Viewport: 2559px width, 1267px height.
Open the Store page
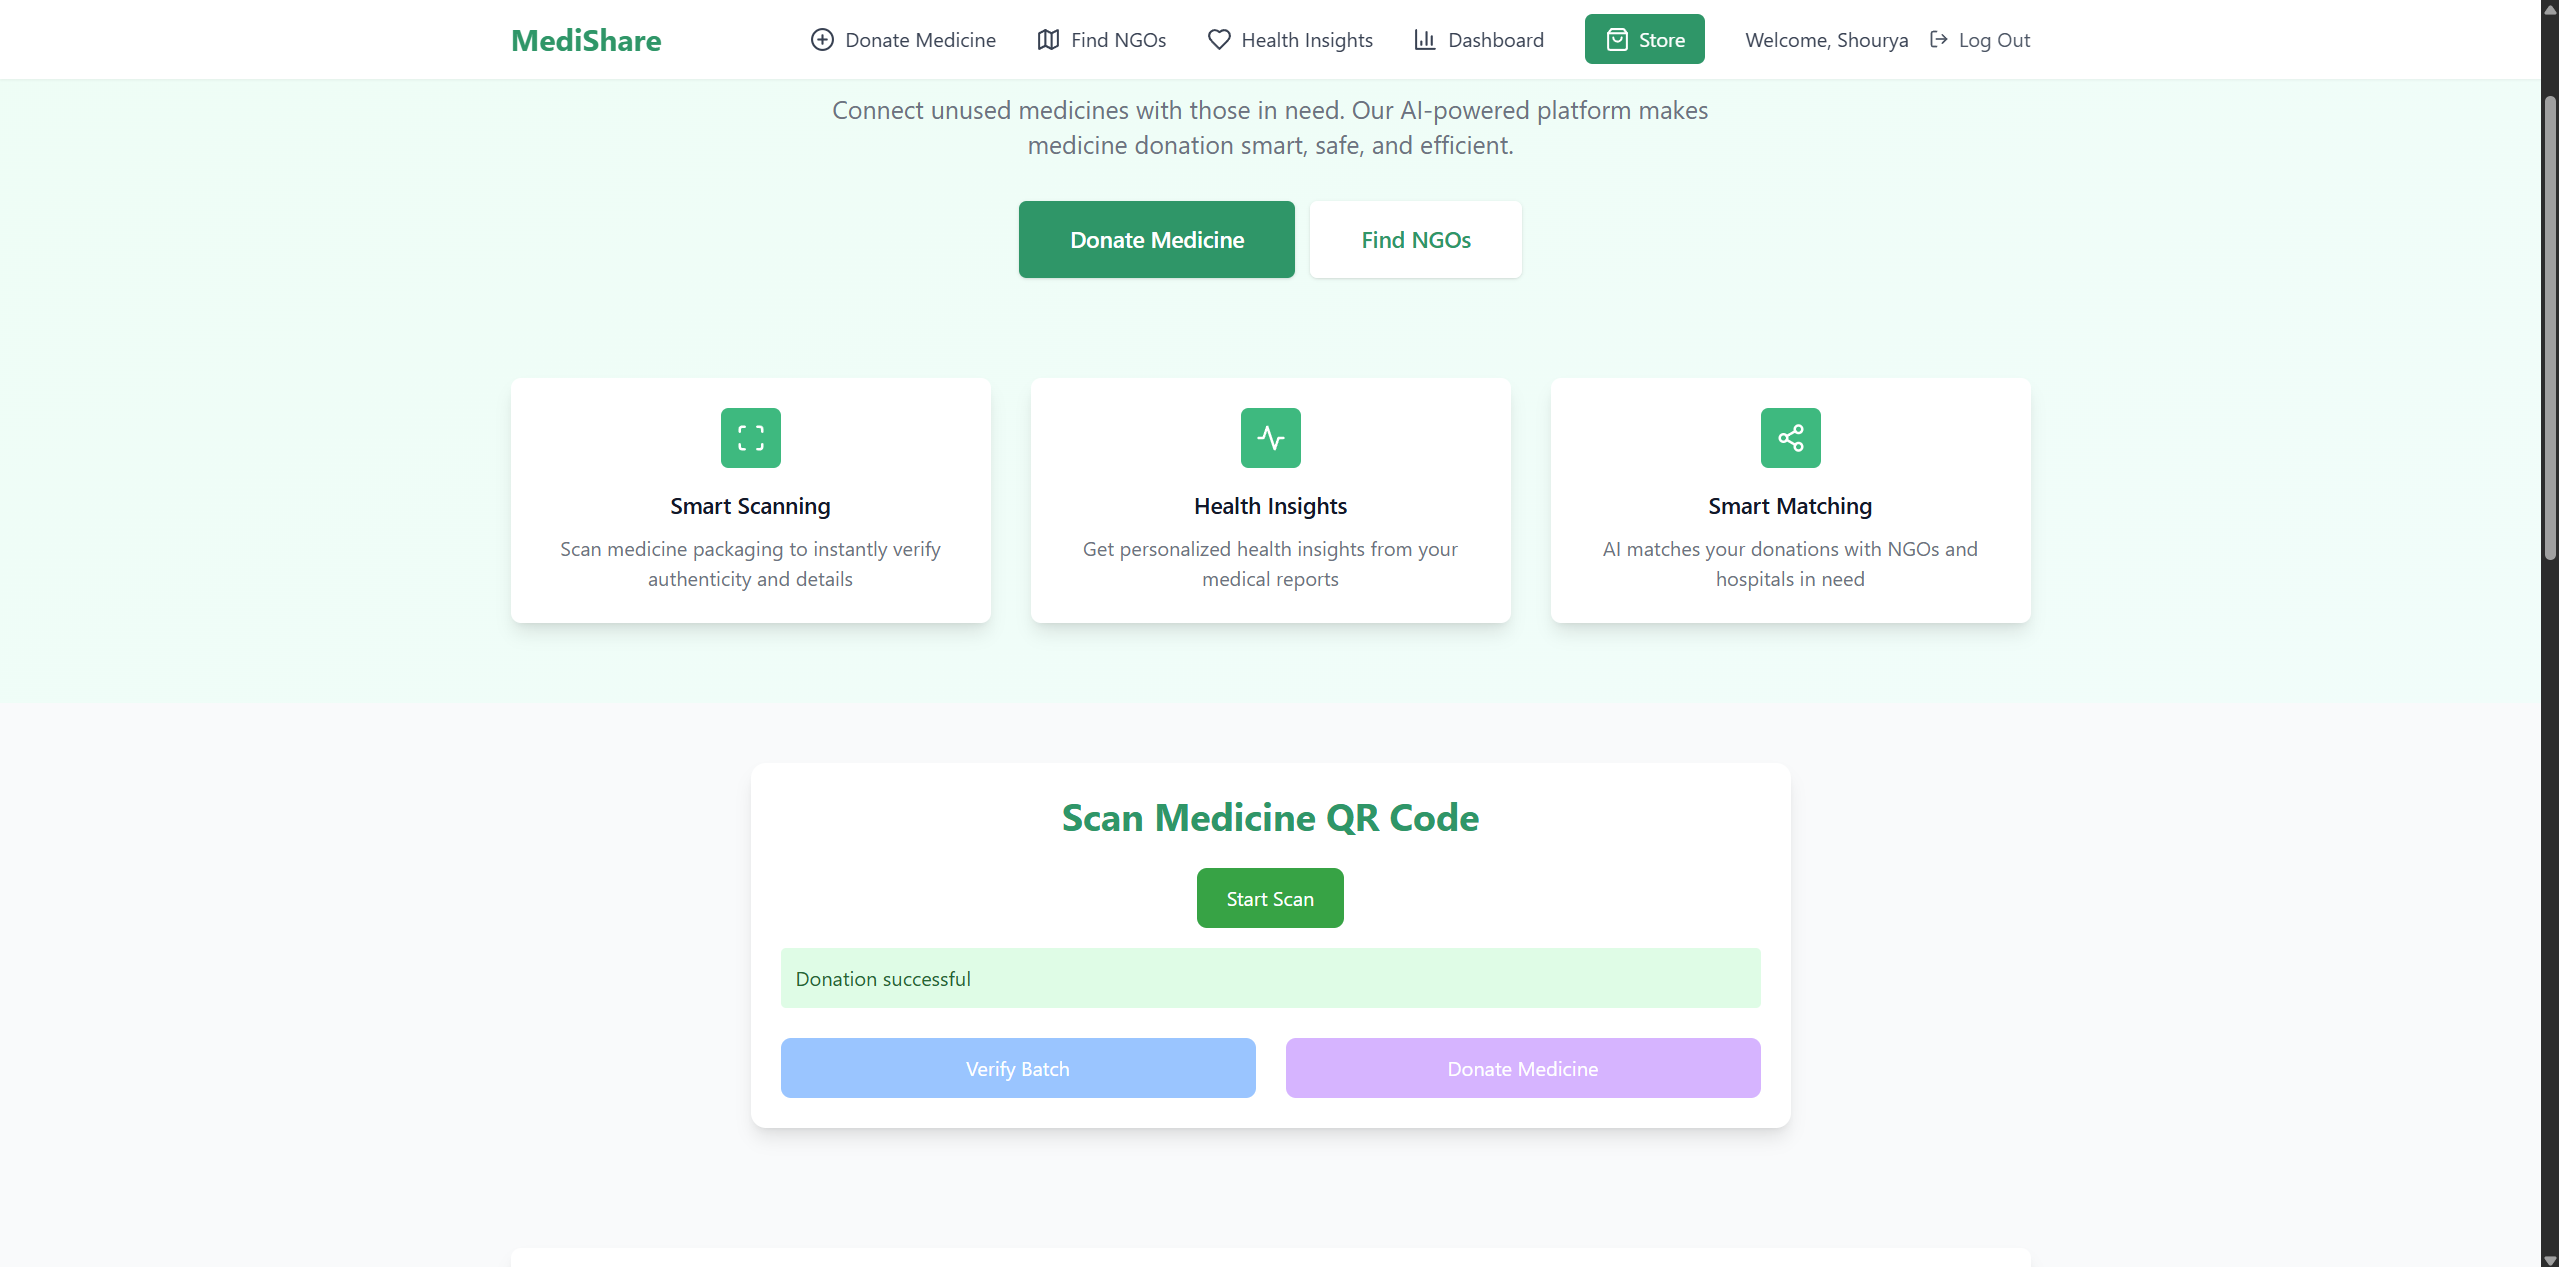tap(1645, 39)
